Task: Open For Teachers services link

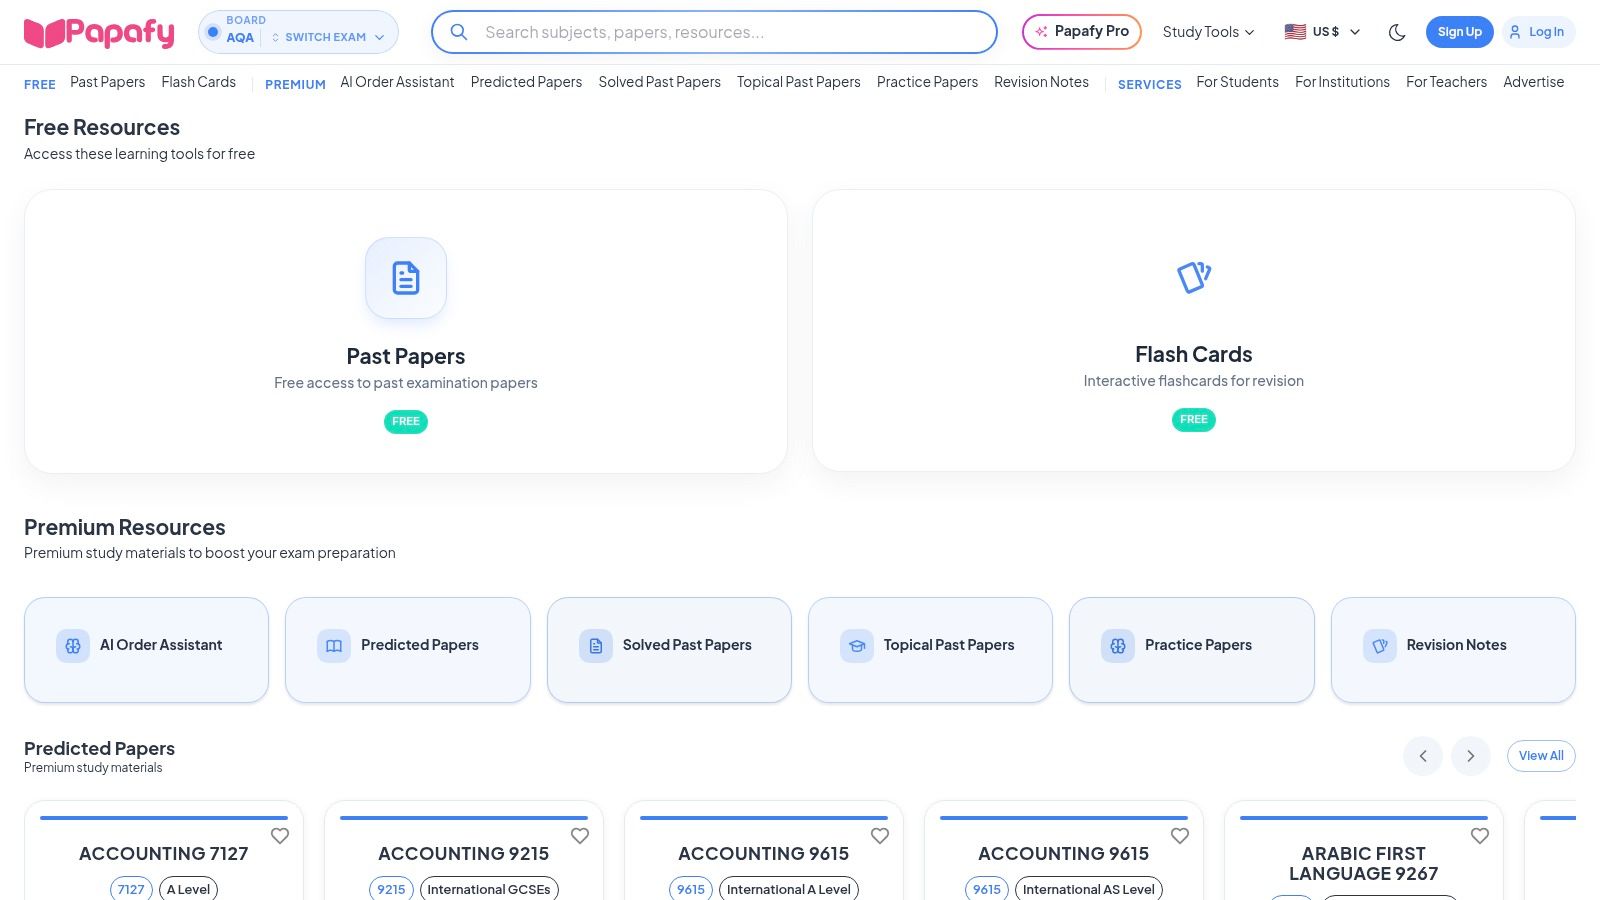Action: pyautogui.click(x=1446, y=82)
